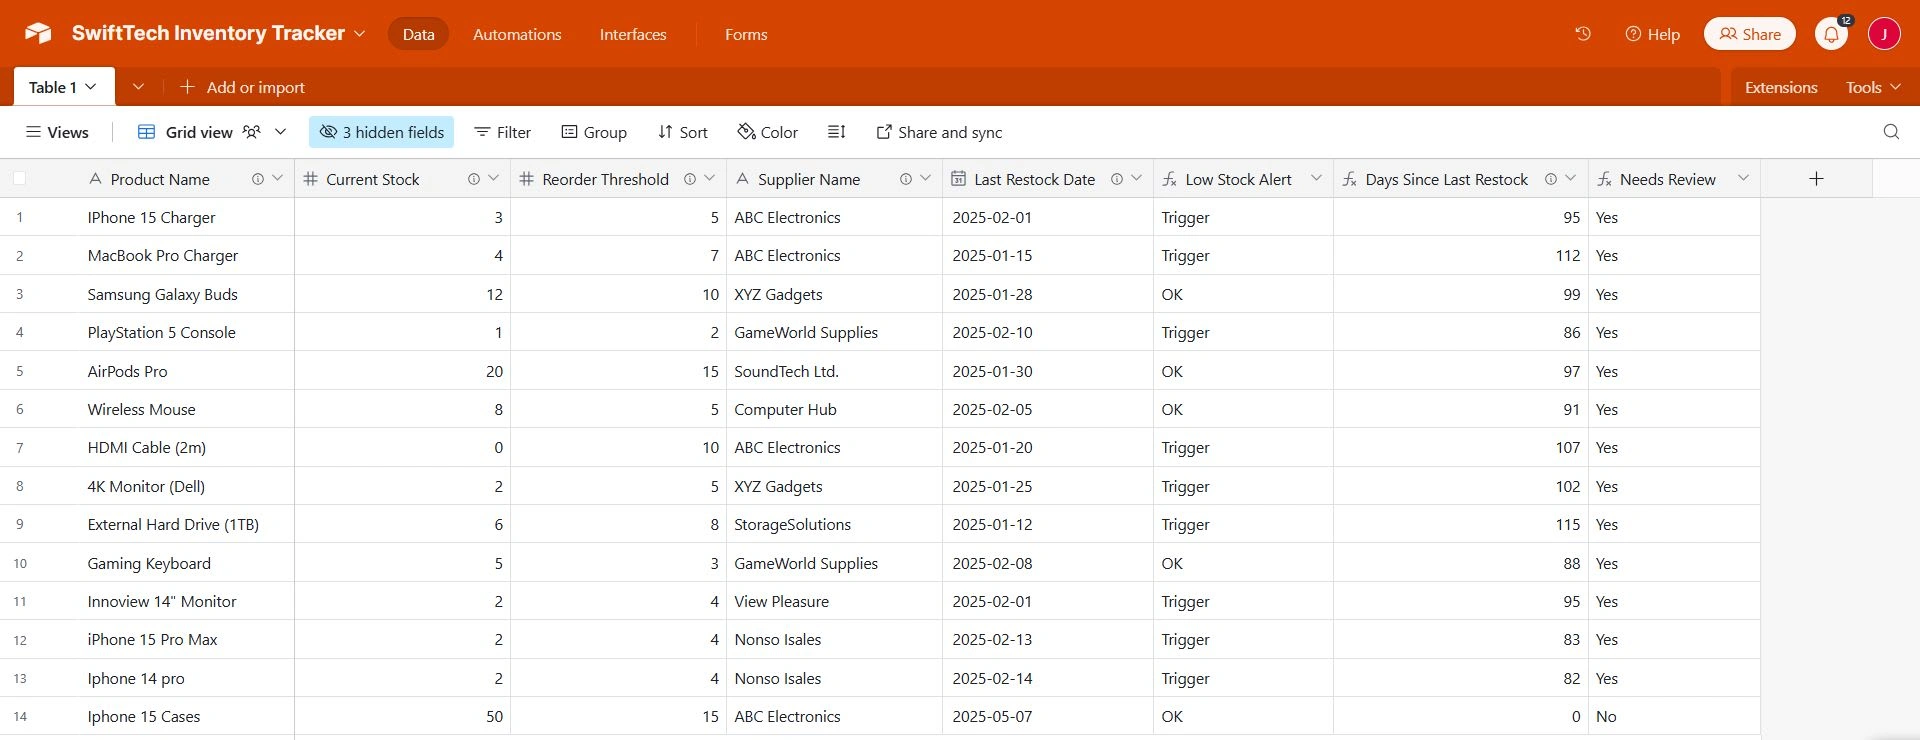Screen dimensions: 1920x740
Task: Add a new field with plus icon
Action: (x=1816, y=179)
